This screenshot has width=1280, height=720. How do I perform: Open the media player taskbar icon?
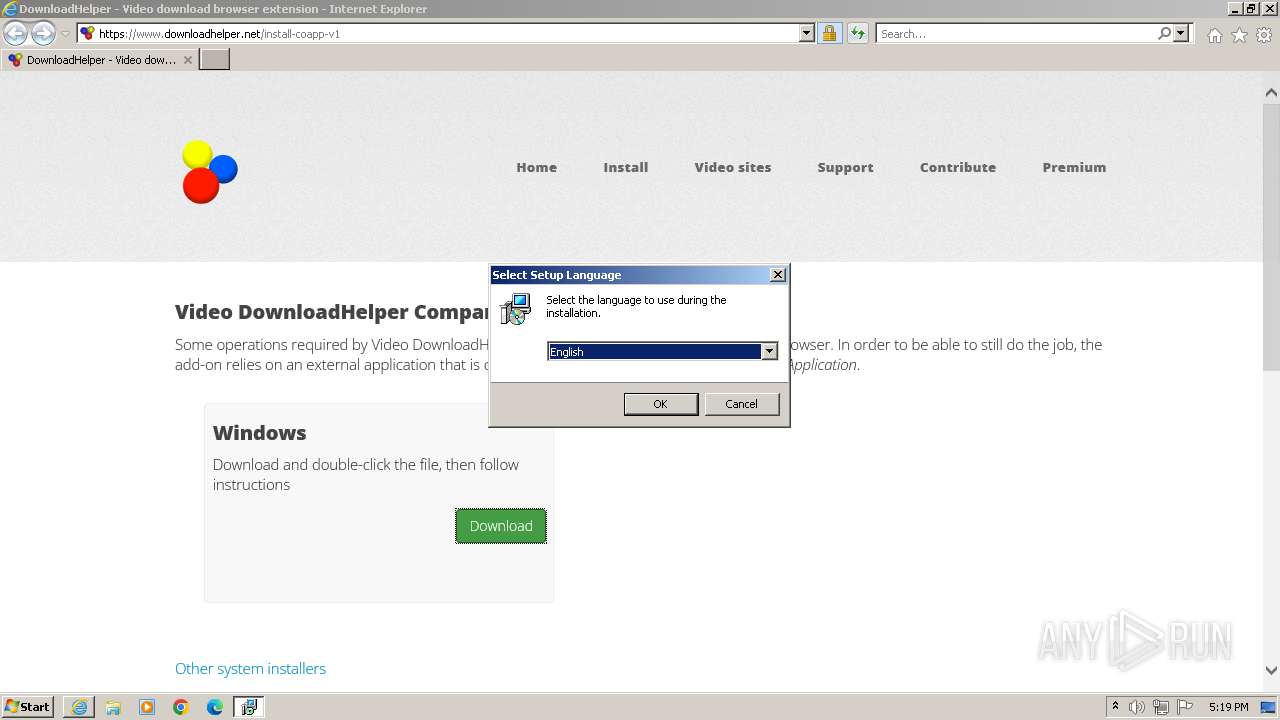point(147,707)
